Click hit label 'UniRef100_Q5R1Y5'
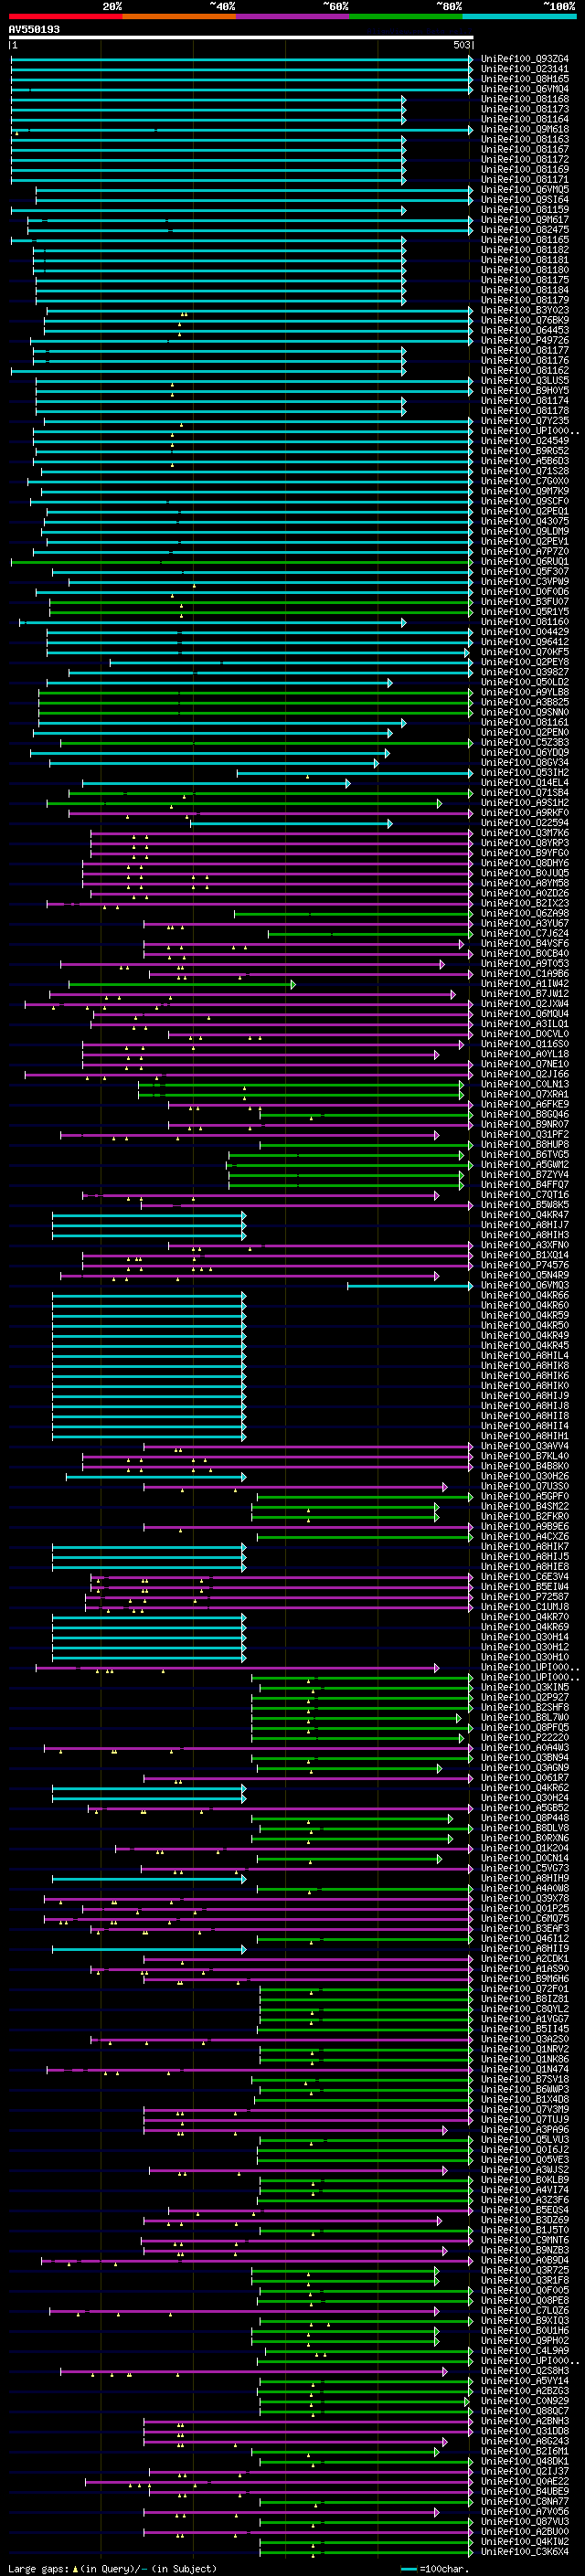Screen dimensions: 585x2576 point(525,611)
